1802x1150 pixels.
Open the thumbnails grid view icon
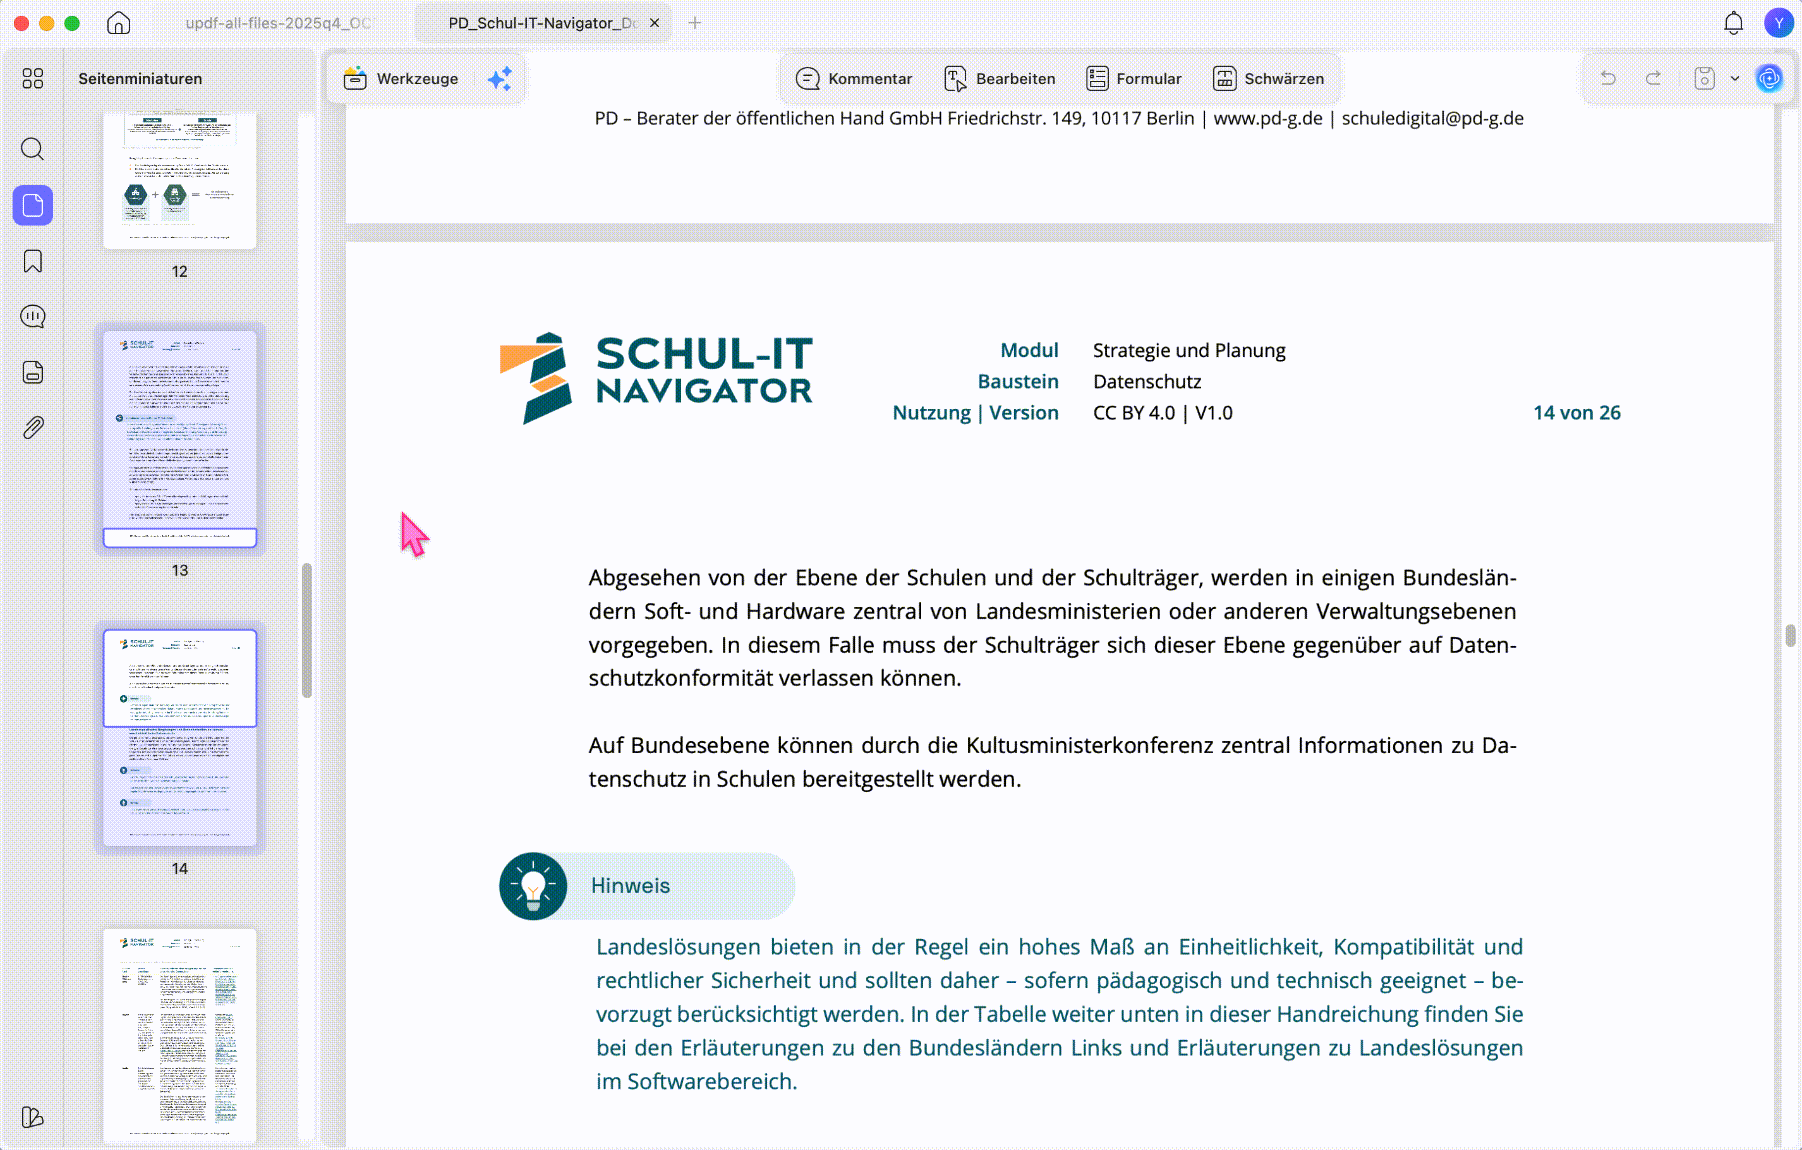click(x=33, y=78)
